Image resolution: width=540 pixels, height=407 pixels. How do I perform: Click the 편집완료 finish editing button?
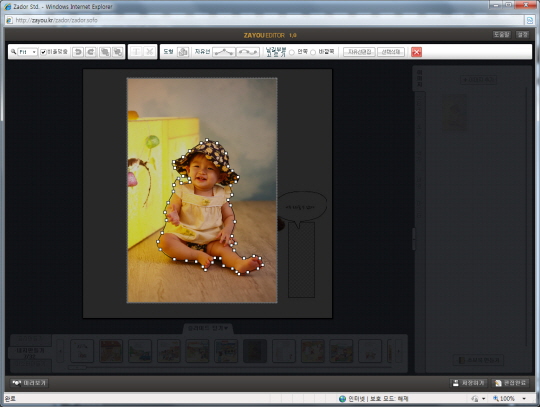pyautogui.click(x=510, y=383)
